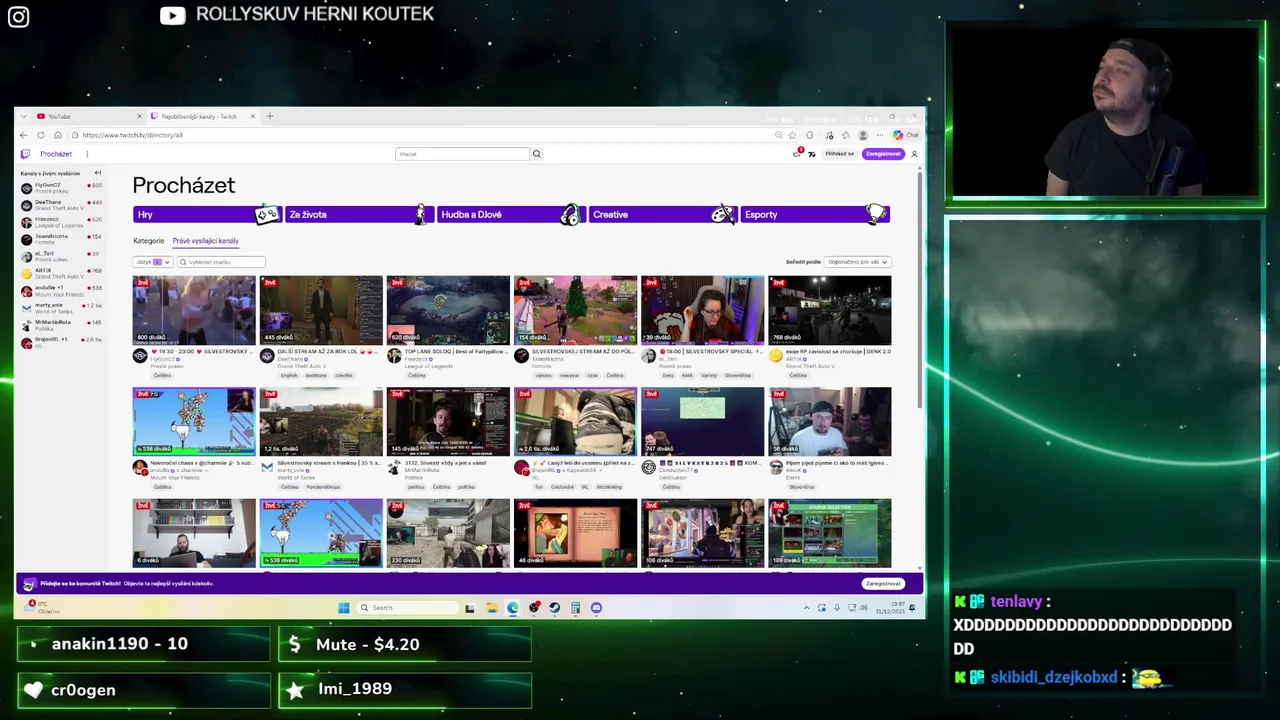Open the Hry category banner
1280x720 pixels.
click(207, 214)
